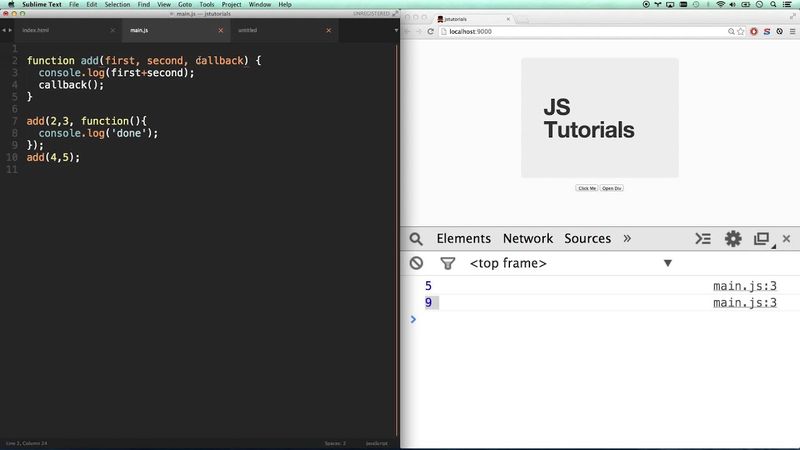
Task: Click the Click Me button on the page
Action: (587, 188)
